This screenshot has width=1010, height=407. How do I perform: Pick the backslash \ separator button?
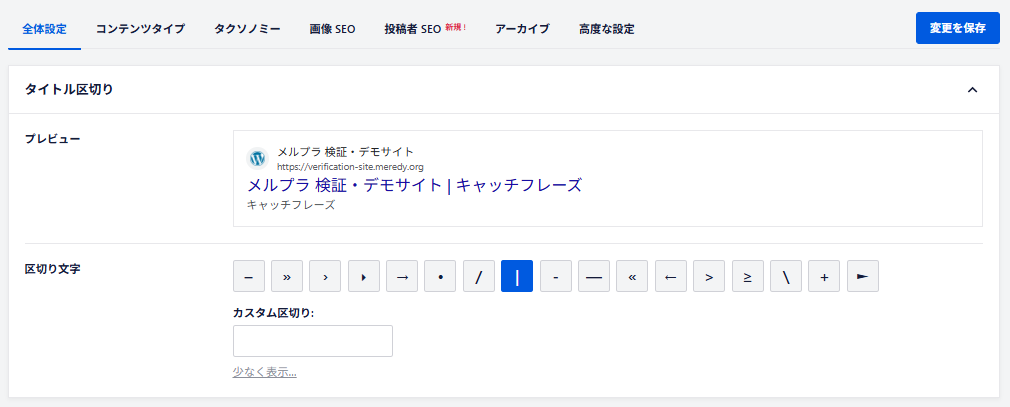click(786, 276)
